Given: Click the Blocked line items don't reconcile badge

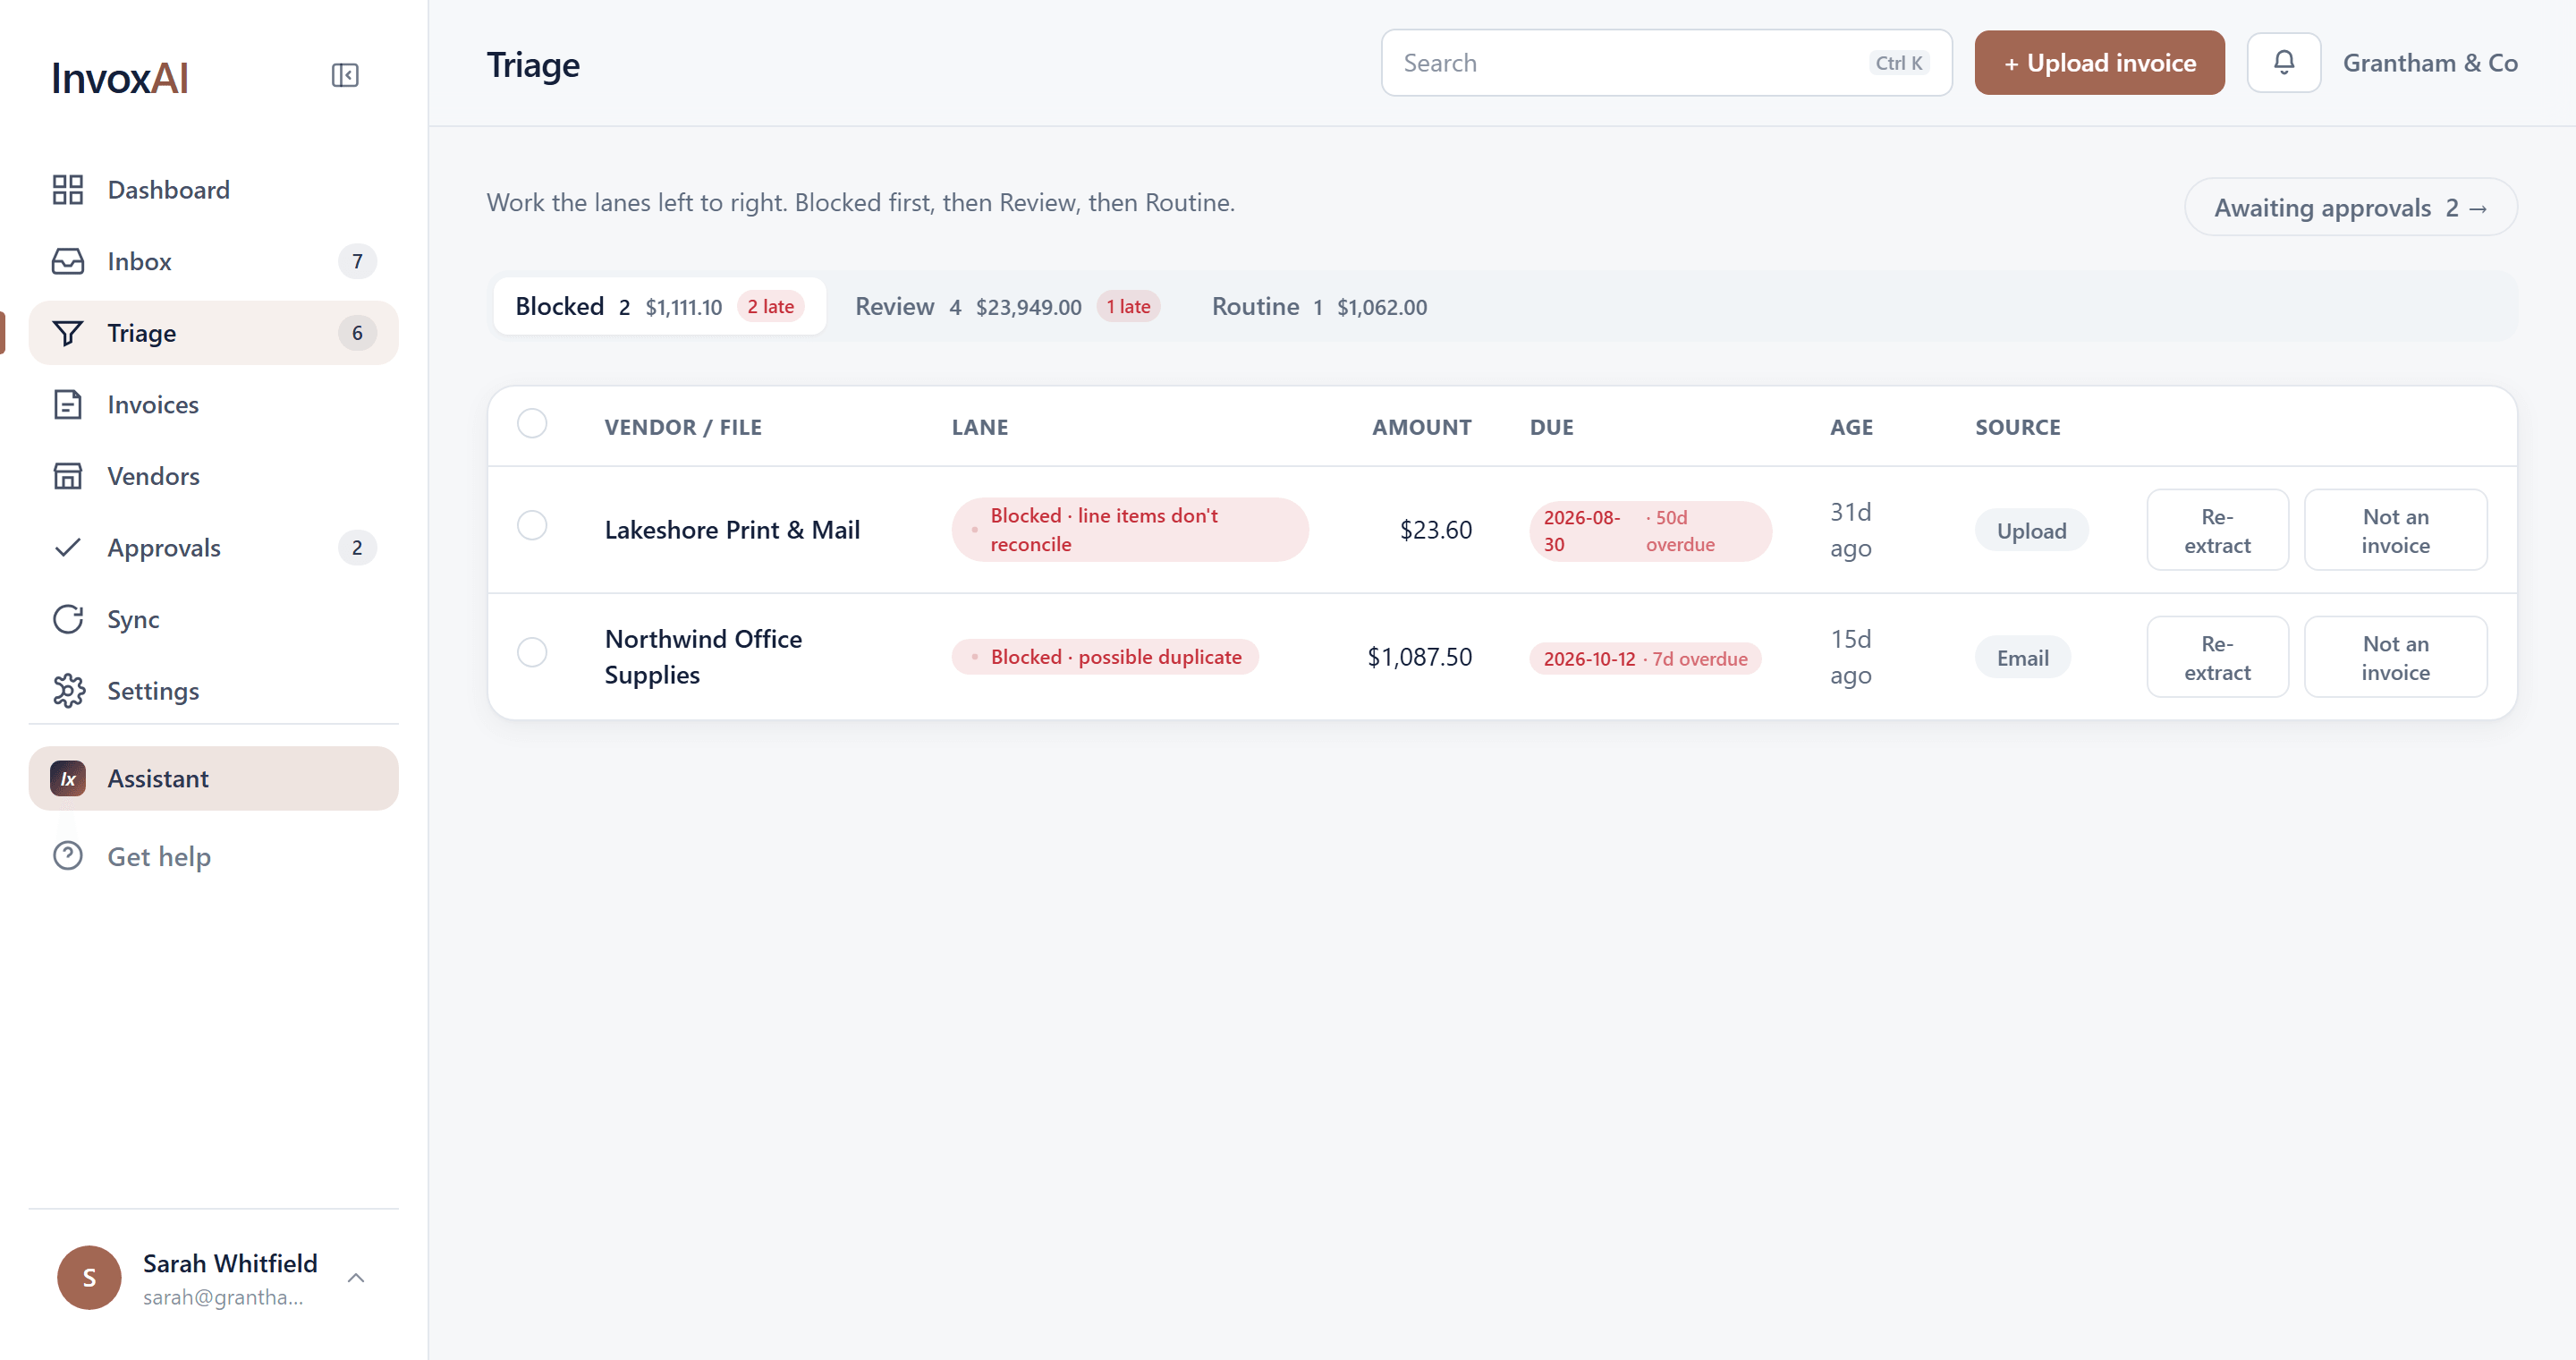Looking at the screenshot, I should click(x=1129, y=530).
